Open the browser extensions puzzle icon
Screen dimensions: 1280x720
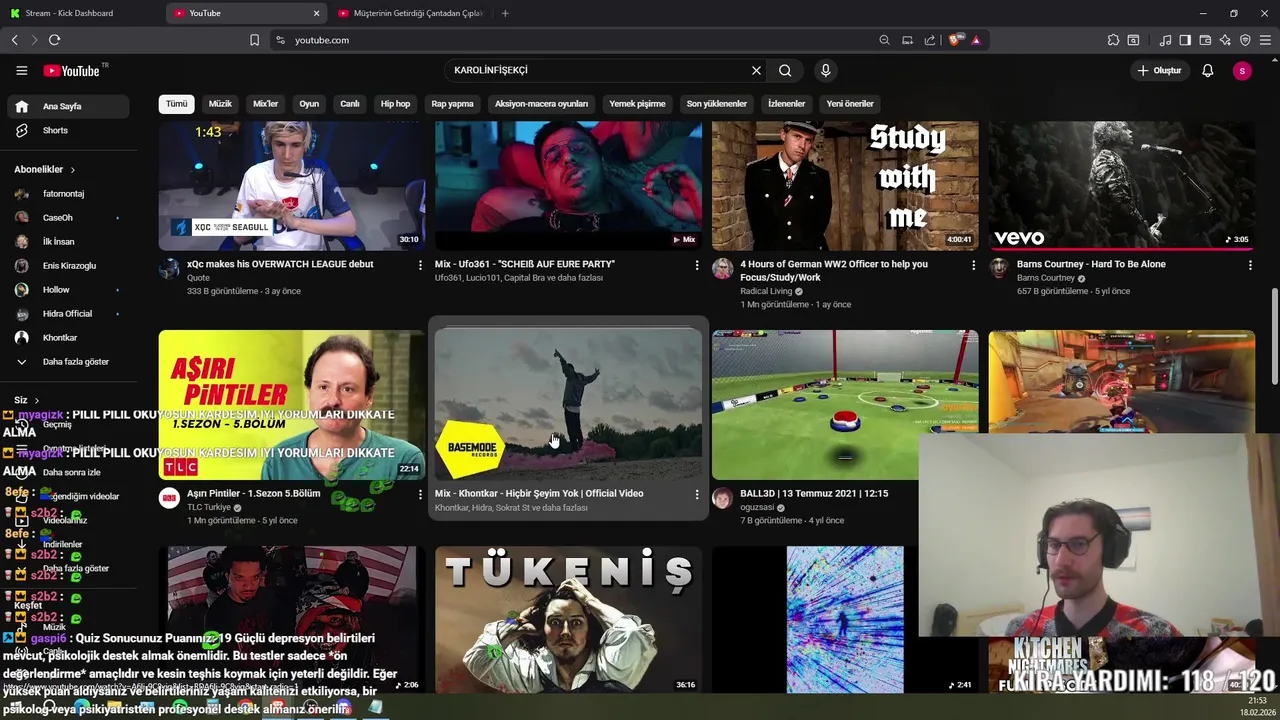click(1113, 40)
